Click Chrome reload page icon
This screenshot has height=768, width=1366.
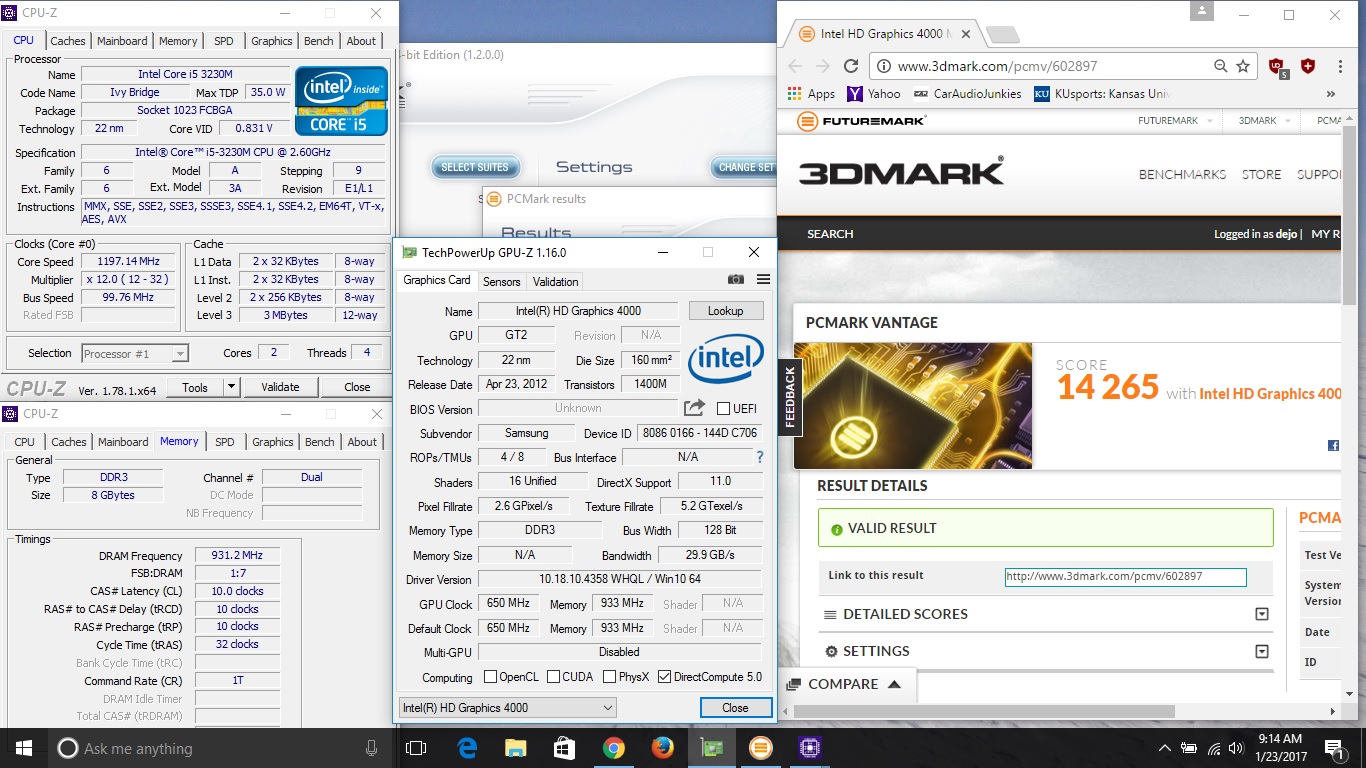click(851, 66)
